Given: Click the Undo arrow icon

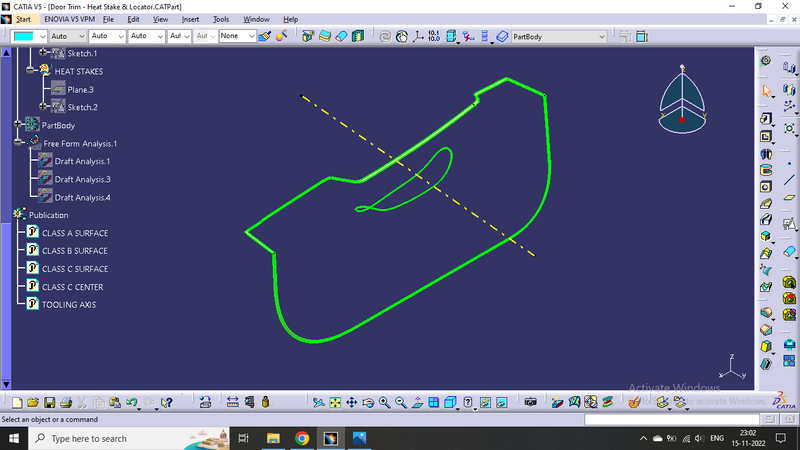Looking at the screenshot, I should [x=132, y=403].
